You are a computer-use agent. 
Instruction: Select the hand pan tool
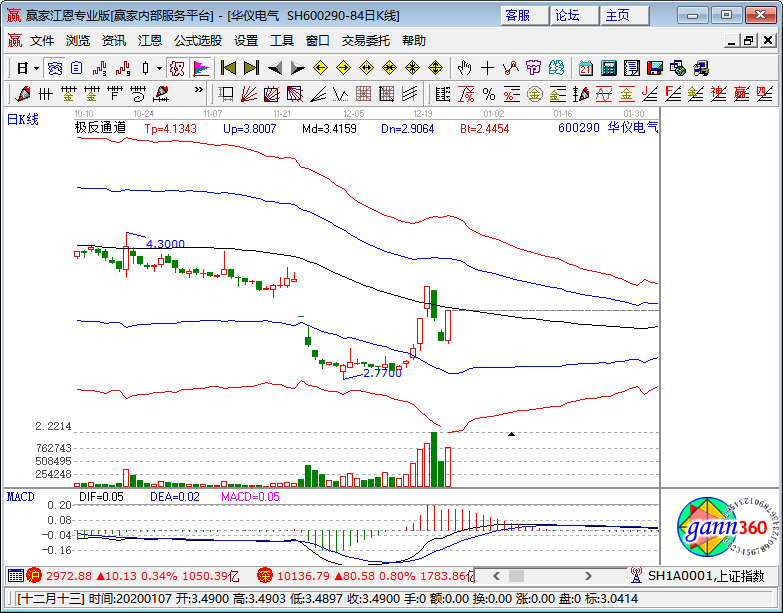[x=464, y=68]
